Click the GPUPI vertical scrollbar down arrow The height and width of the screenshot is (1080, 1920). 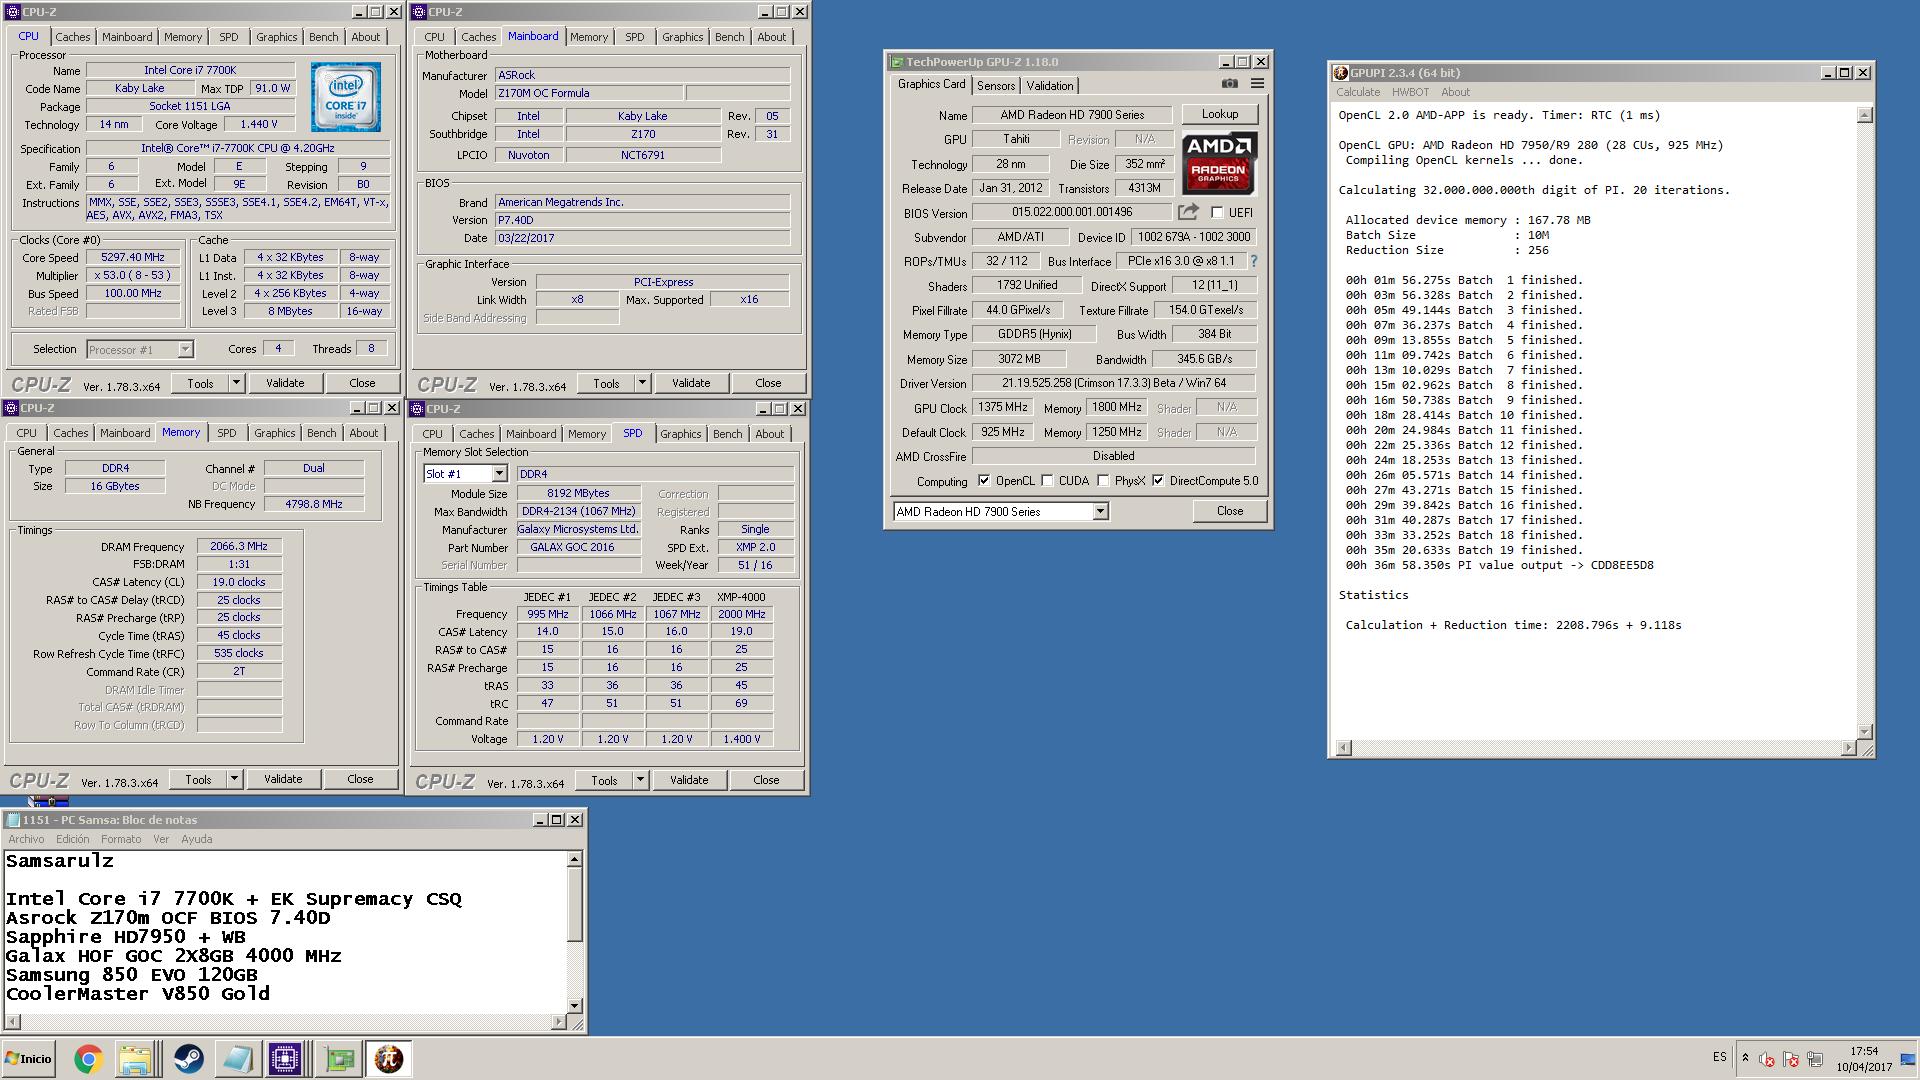pyautogui.click(x=1864, y=731)
